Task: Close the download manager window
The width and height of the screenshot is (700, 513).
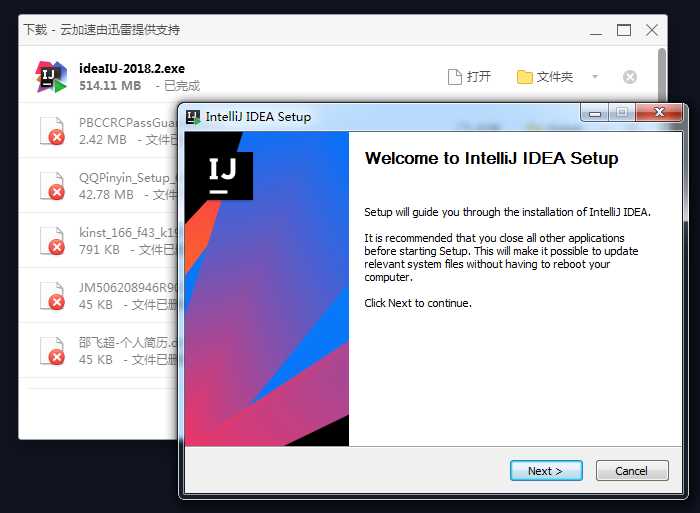Action: pos(652,30)
